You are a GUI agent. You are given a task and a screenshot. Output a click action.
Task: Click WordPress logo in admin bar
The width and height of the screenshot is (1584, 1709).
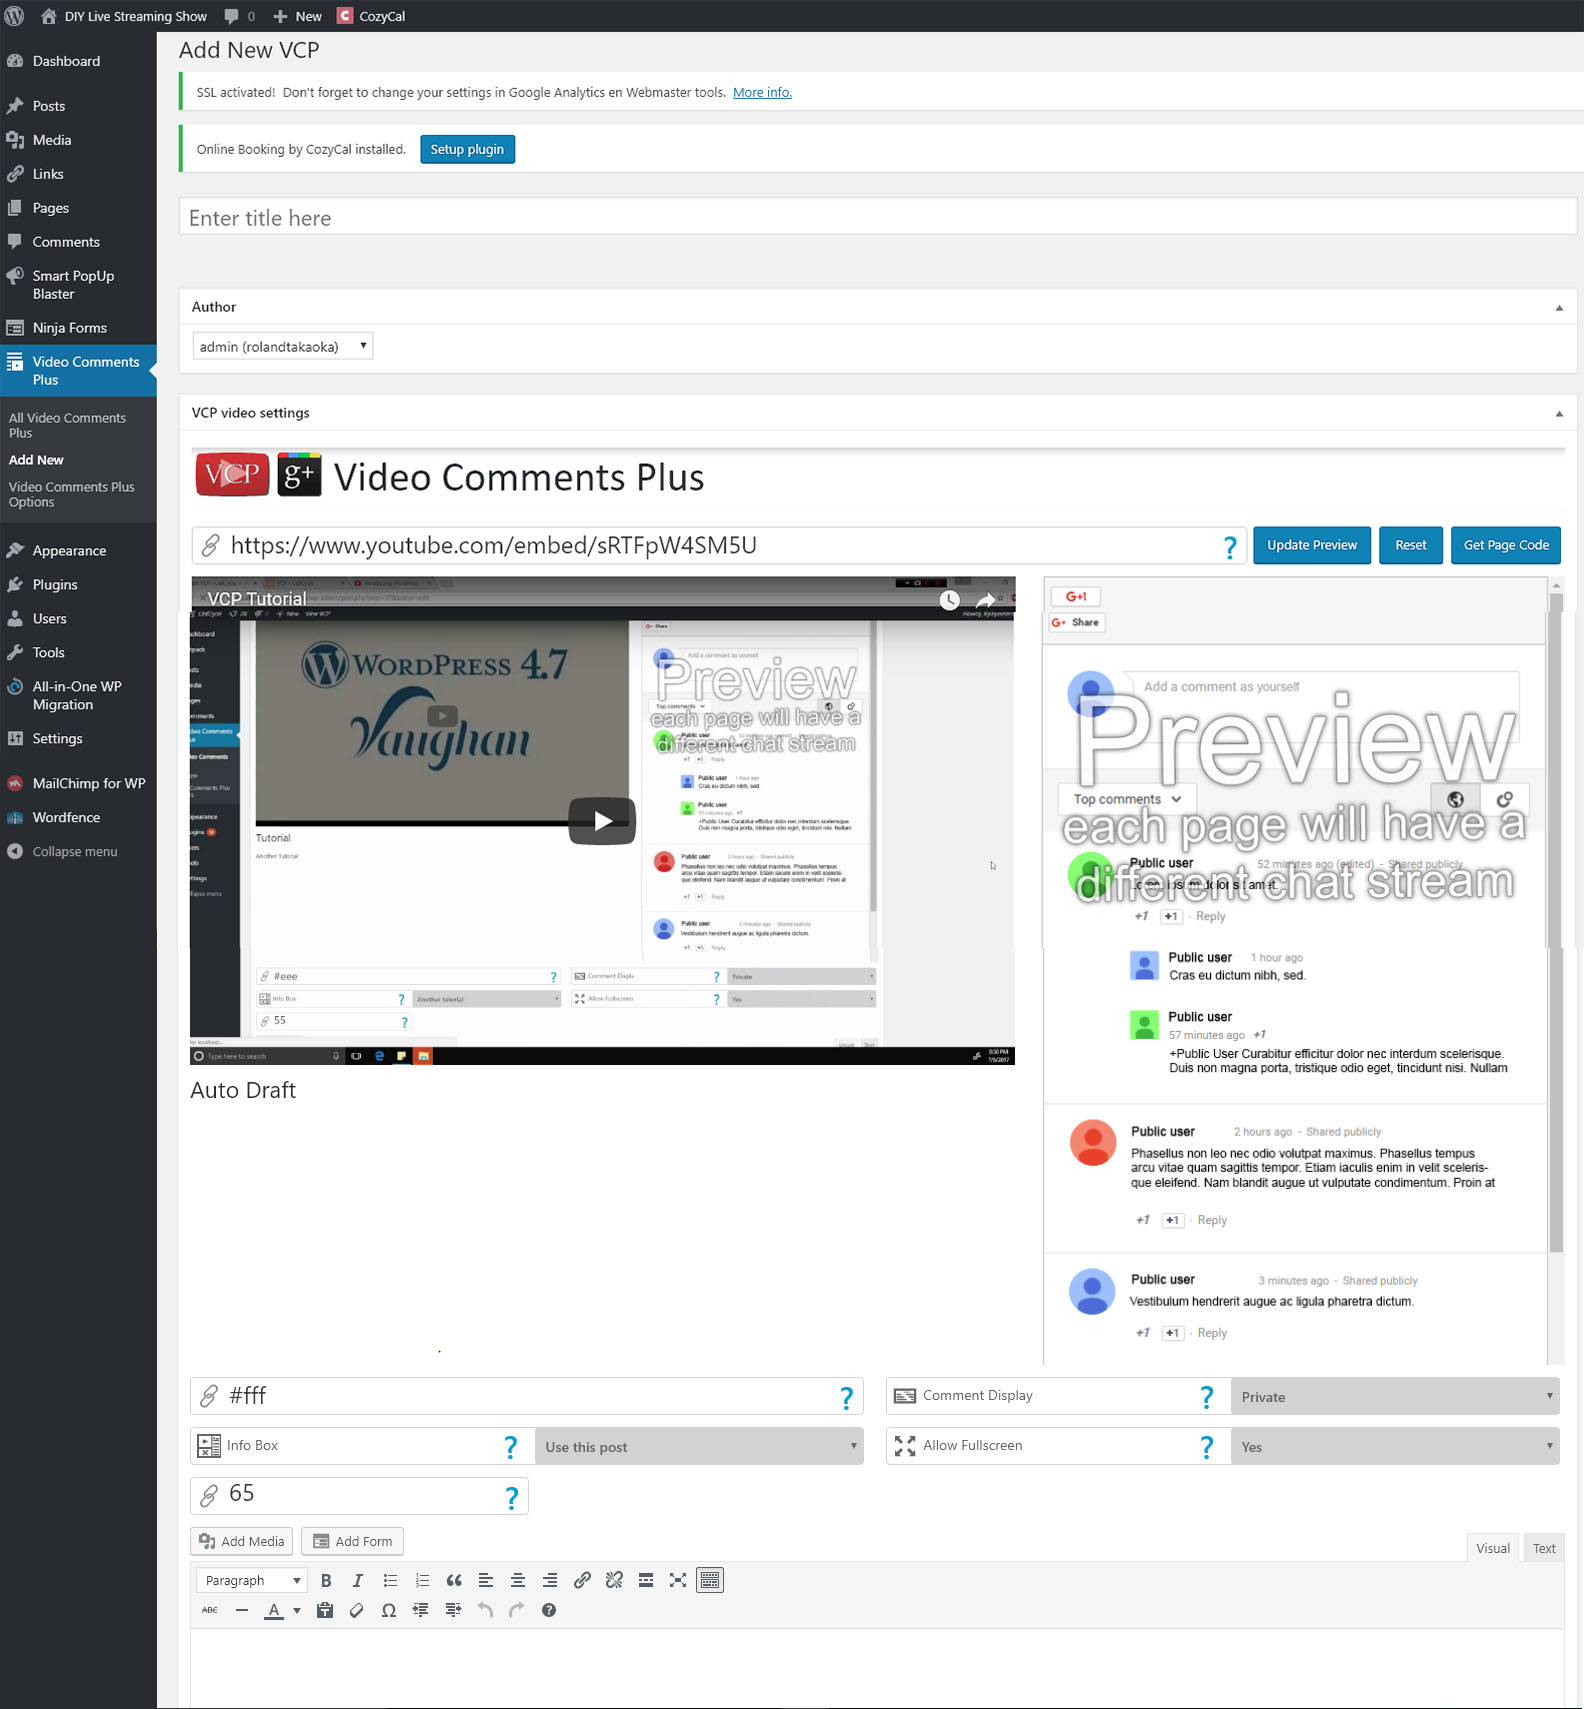14,16
